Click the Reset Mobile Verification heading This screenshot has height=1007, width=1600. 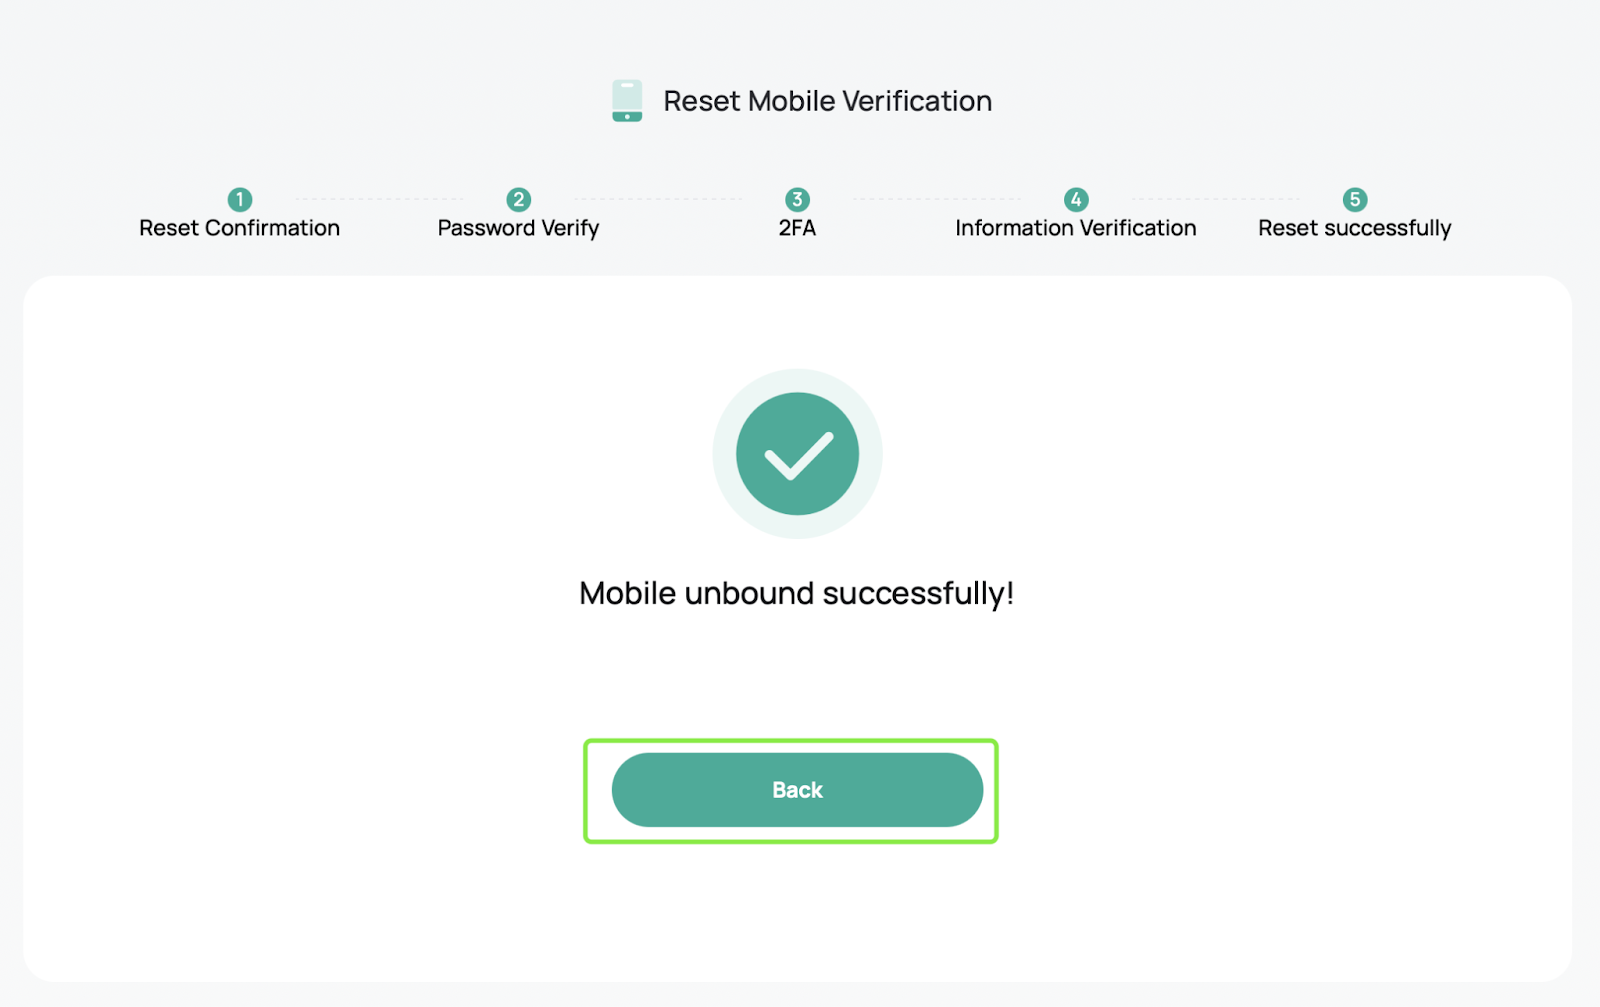click(x=828, y=101)
